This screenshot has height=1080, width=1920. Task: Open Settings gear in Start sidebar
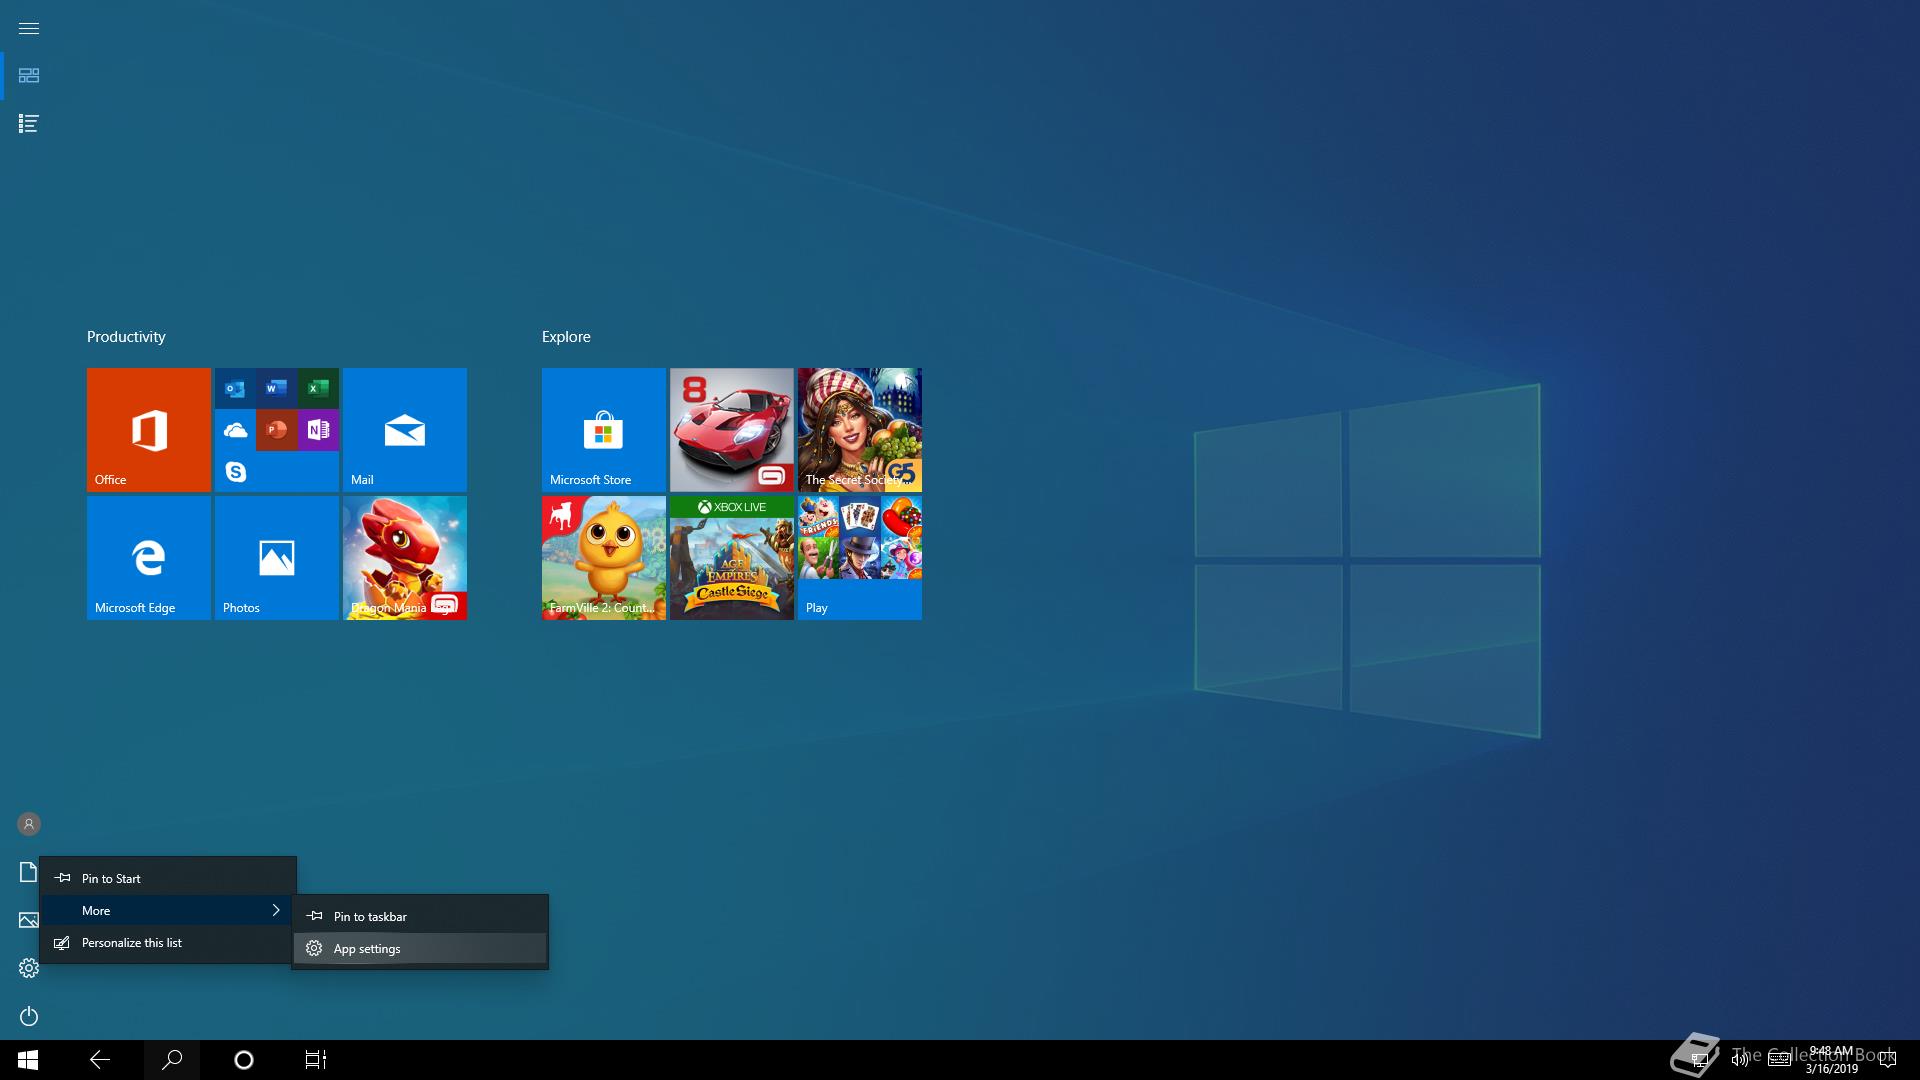tap(29, 968)
